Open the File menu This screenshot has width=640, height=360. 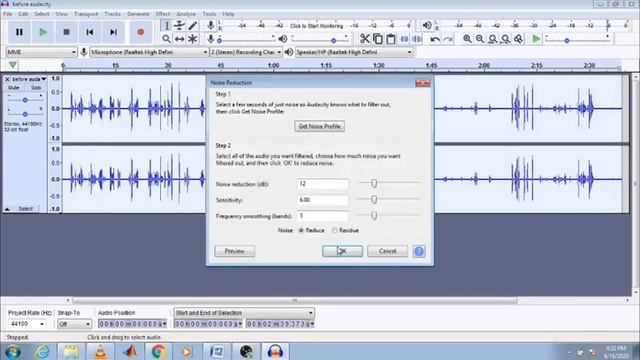8,14
